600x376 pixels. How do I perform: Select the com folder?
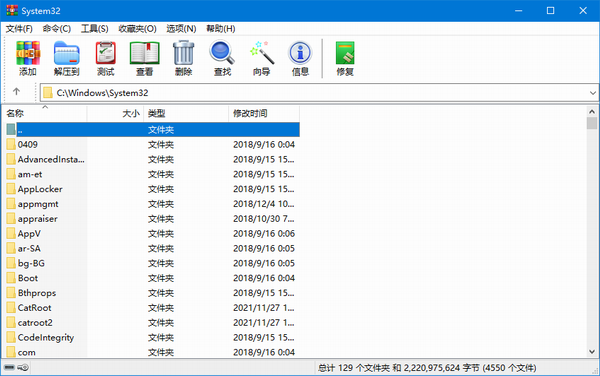[26, 352]
